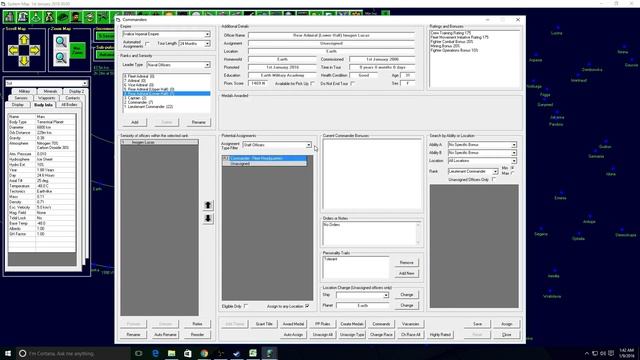The width and height of the screenshot is (640, 360).
Task: Open Windows Start menu
Action: click(x=8, y=353)
